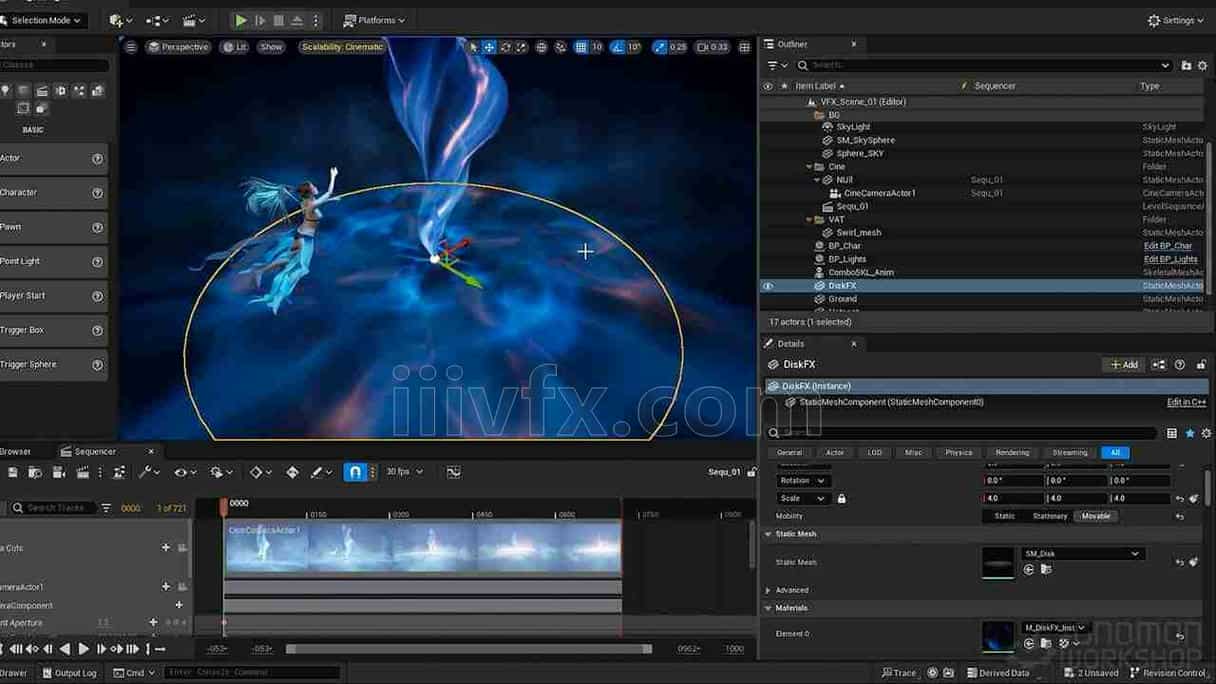Viewport: 1216px width, 684px height.
Task: Open Outliner settings gear icon
Action: [1203, 65]
